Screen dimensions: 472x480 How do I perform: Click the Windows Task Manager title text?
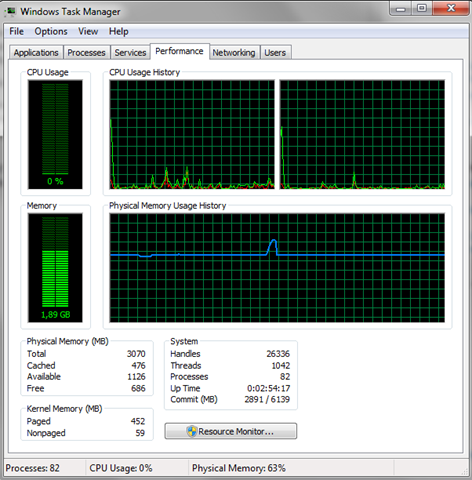(x=70, y=12)
